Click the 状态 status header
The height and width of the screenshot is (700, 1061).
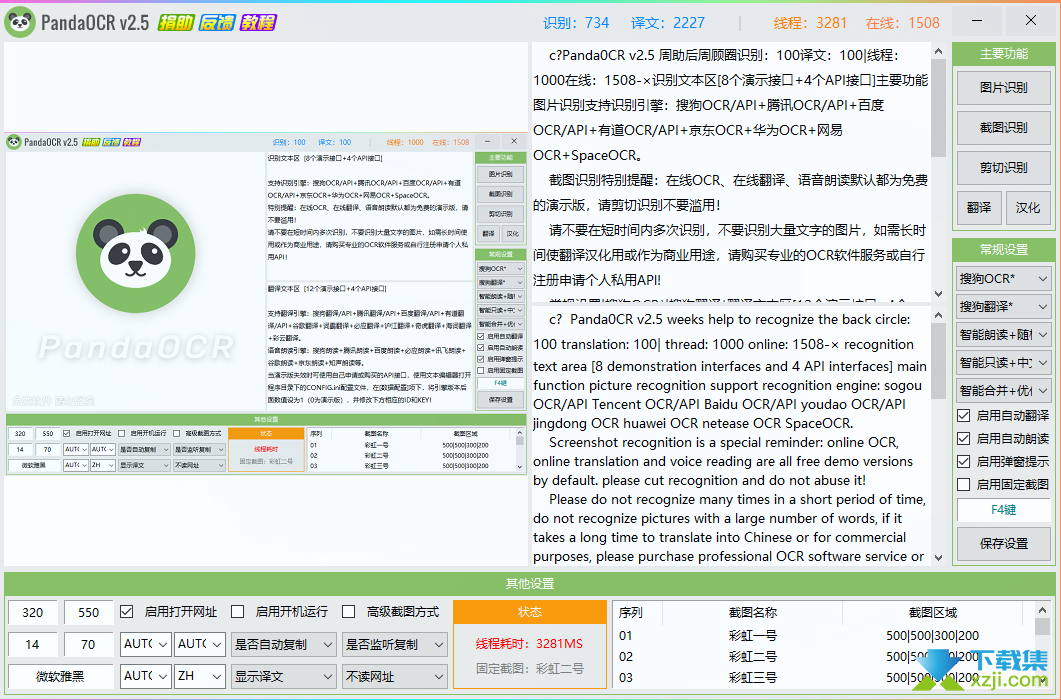pos(530,612)
